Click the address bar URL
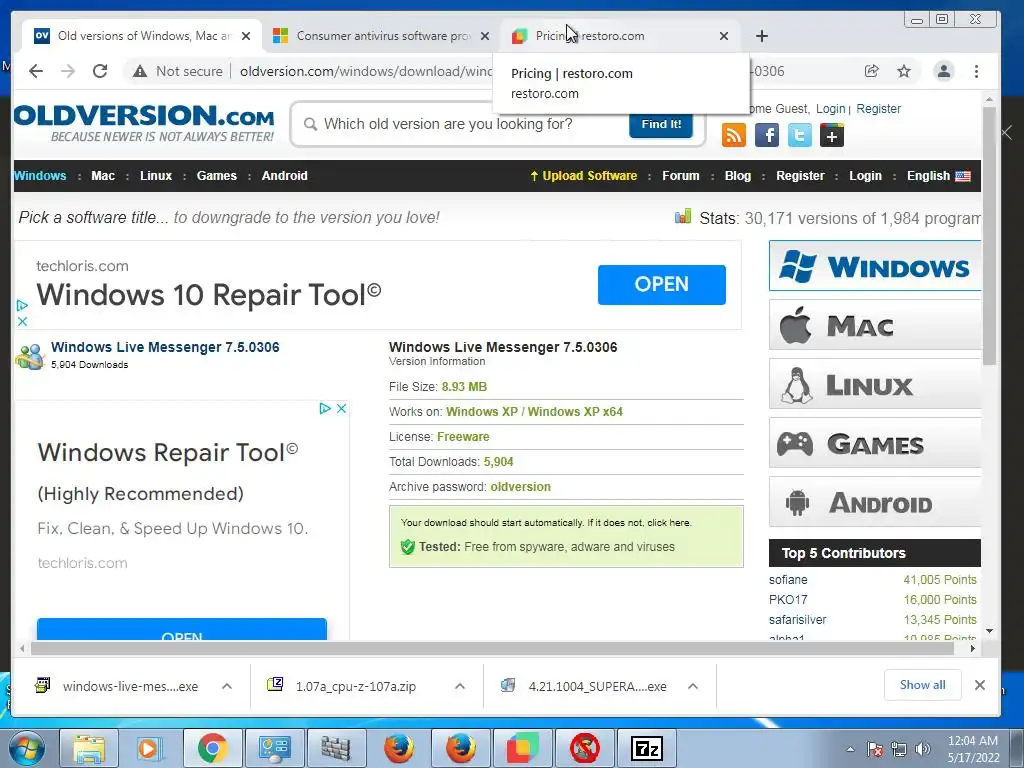This screenshot has height=768, width=1024. pyautogui.click(x=366, y=71)
